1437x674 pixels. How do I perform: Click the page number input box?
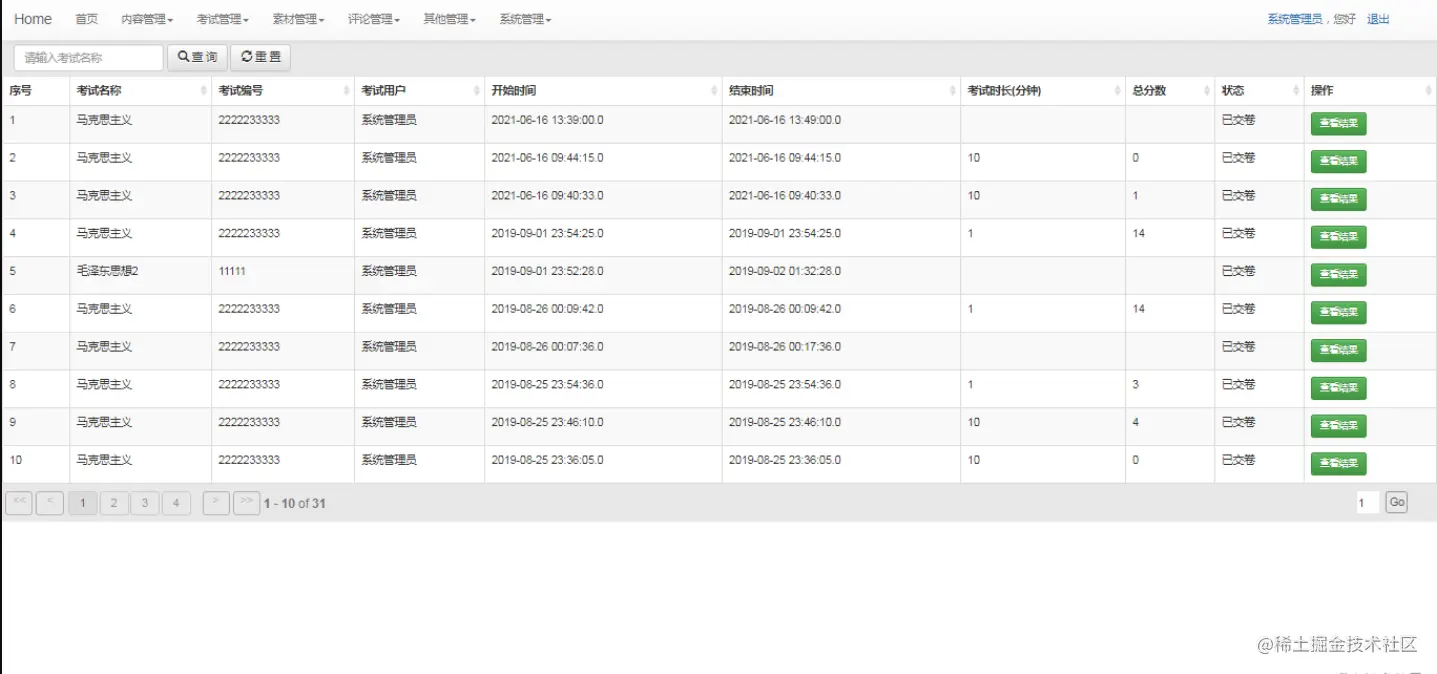[1367, 503]
